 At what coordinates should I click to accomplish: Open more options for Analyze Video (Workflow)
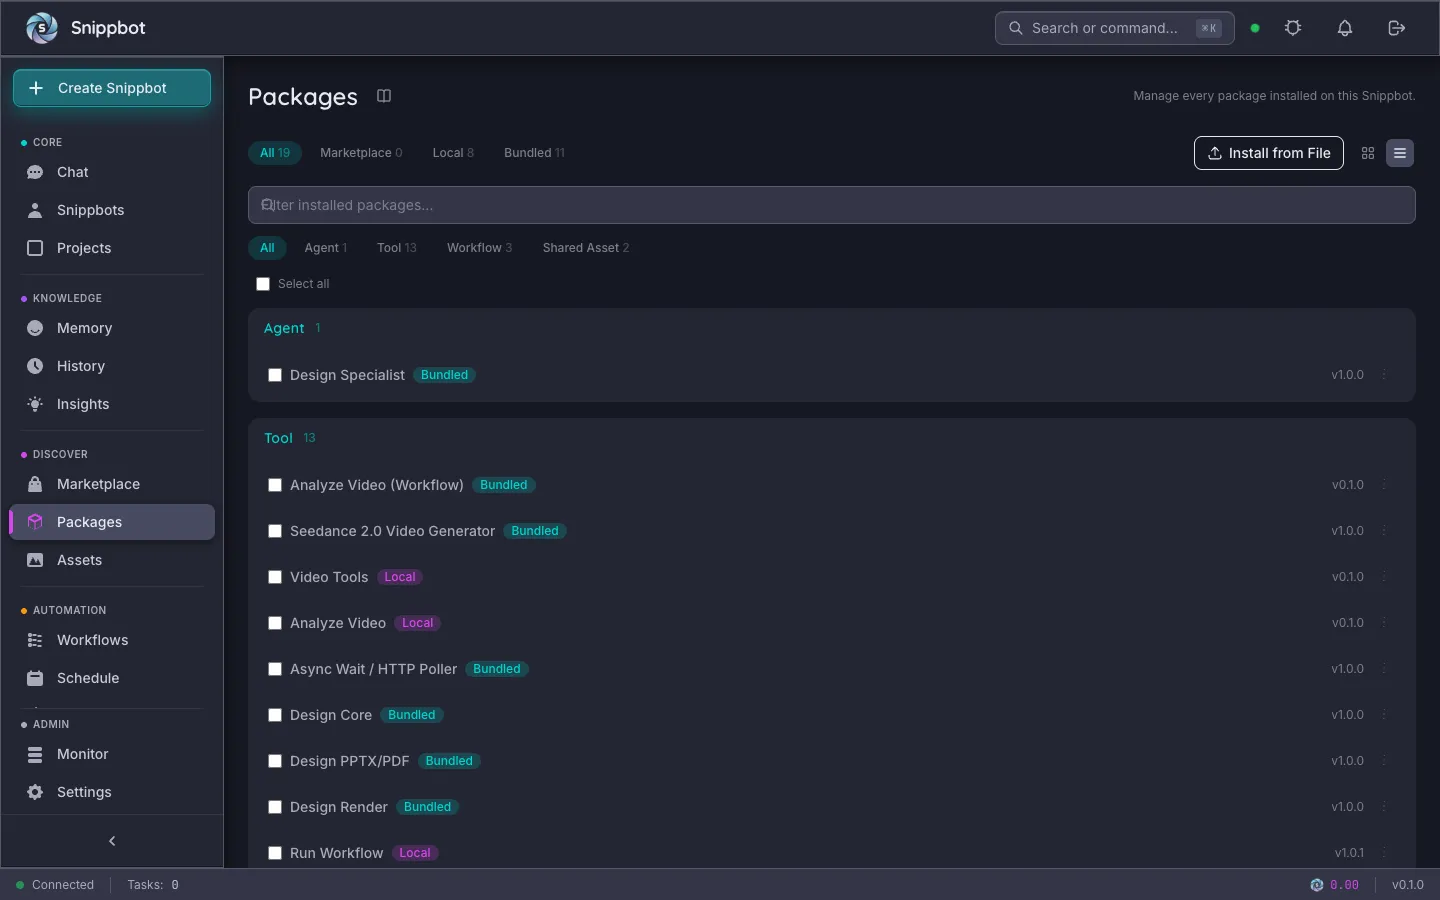(1384, 485)
